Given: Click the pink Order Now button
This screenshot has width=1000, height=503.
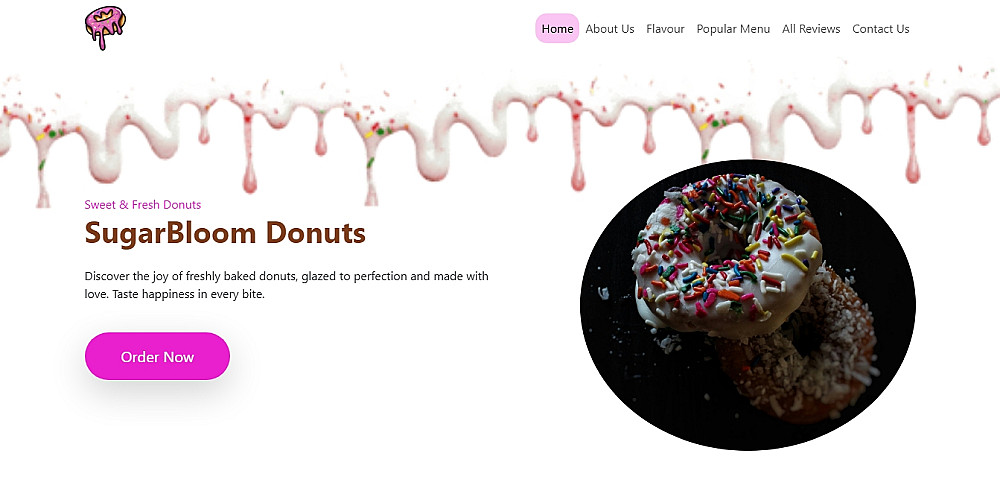Looking at the screenshot, I should [x=158, y=356].
